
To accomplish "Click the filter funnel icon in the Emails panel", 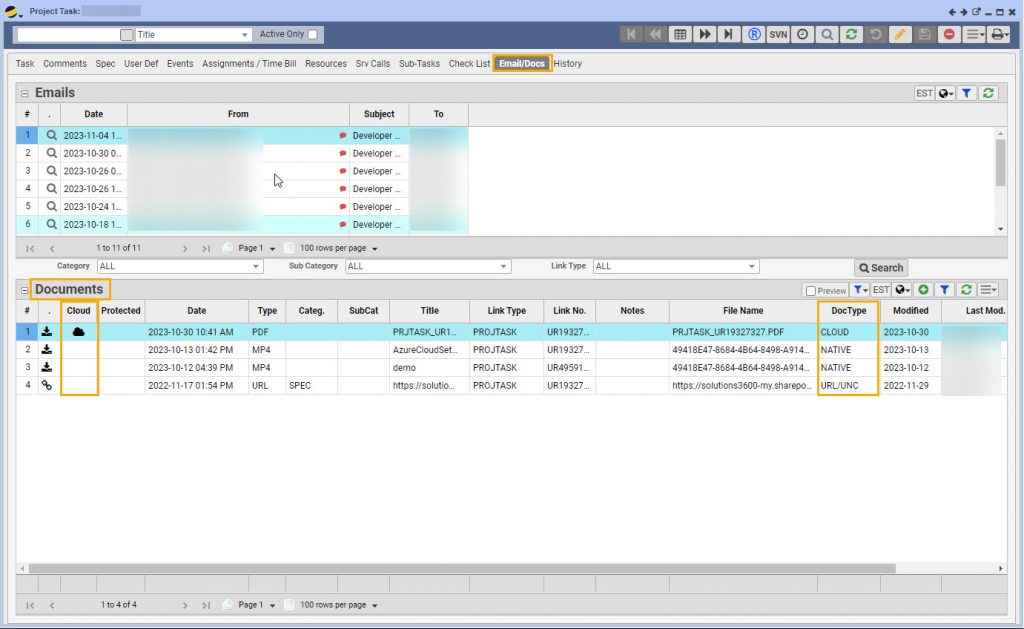I will [x=967, y=93].
